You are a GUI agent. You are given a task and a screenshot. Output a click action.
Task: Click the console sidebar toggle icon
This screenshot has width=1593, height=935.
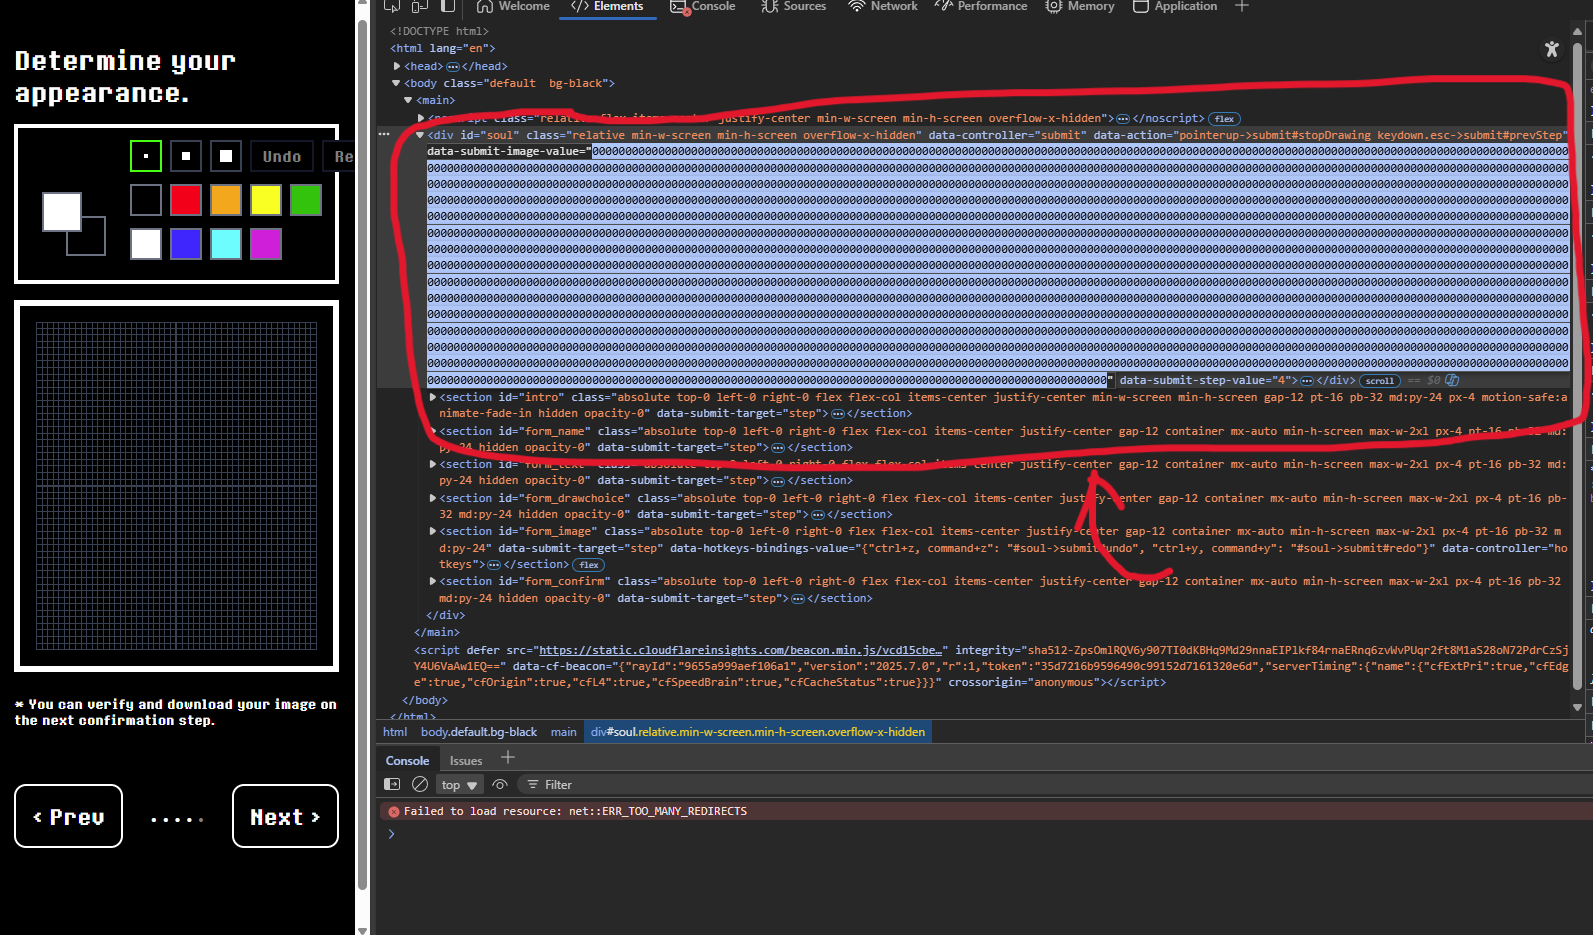point(392,785)
